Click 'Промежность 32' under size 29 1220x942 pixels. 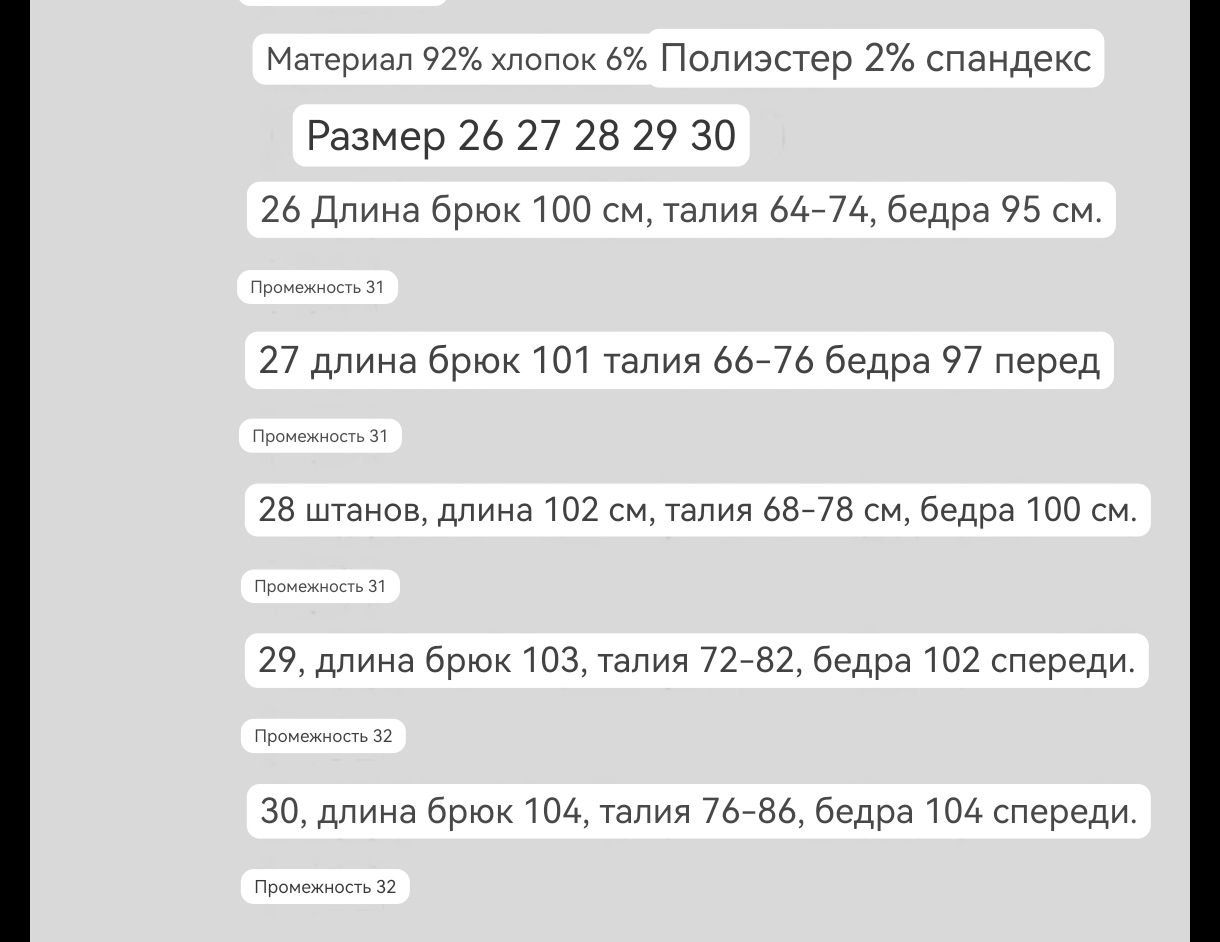[323, 736]
